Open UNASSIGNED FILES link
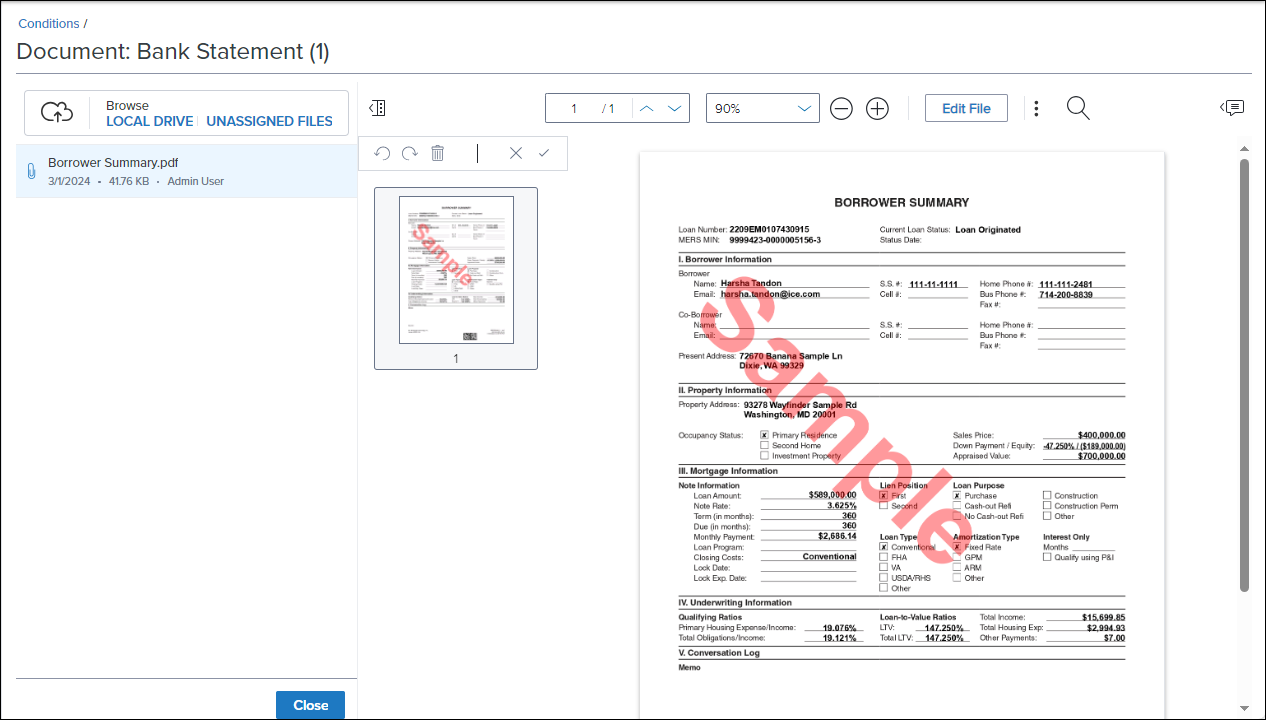 coord(269,121)
